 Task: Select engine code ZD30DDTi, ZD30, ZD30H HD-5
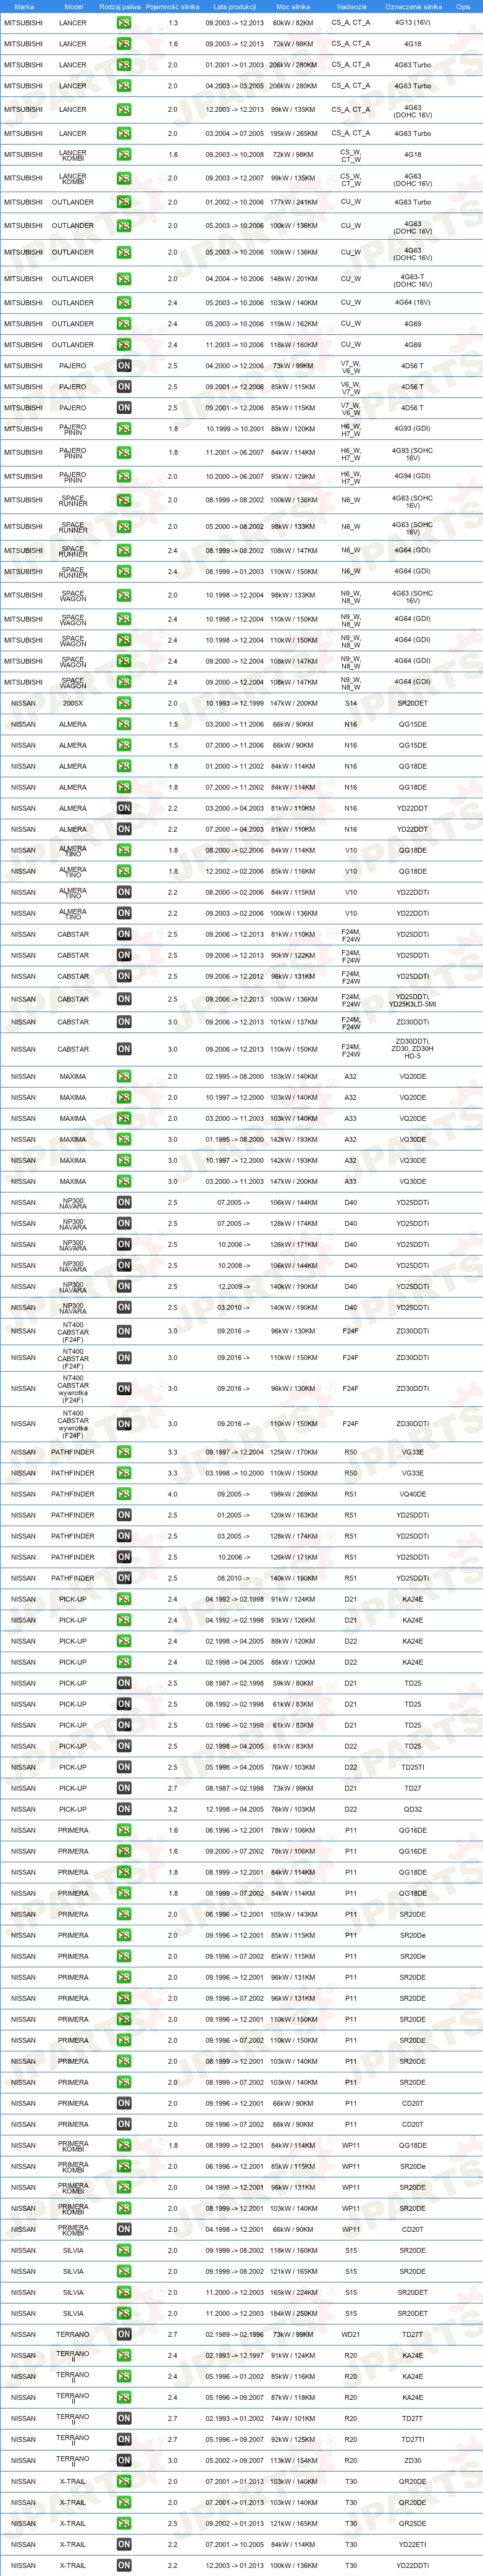413,1049
